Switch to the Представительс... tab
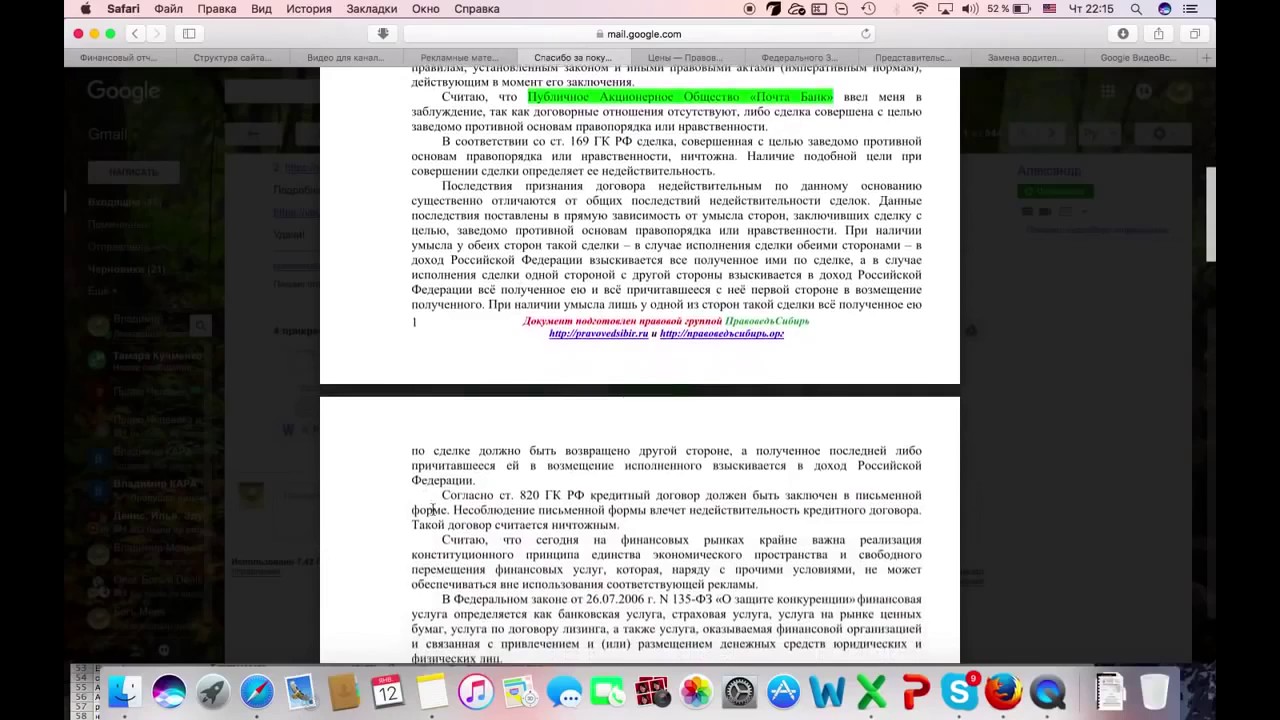The width and height of the screenshot is (1280, 720). pyautogui.click(x=912, y=58)
